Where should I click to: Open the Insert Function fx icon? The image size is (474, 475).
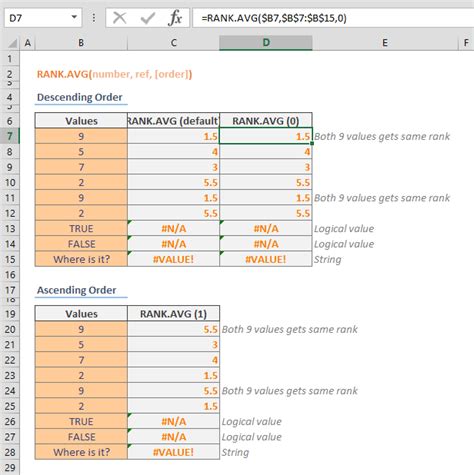tap(175, 18)
